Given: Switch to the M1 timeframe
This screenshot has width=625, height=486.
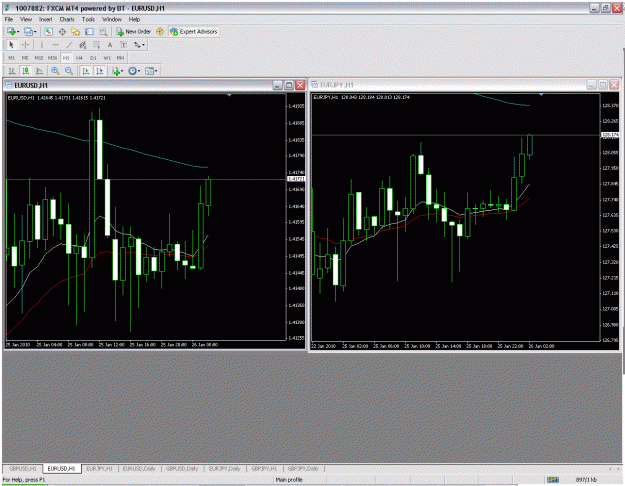Looking at the screenshot, I should click(x=12, y=58).
